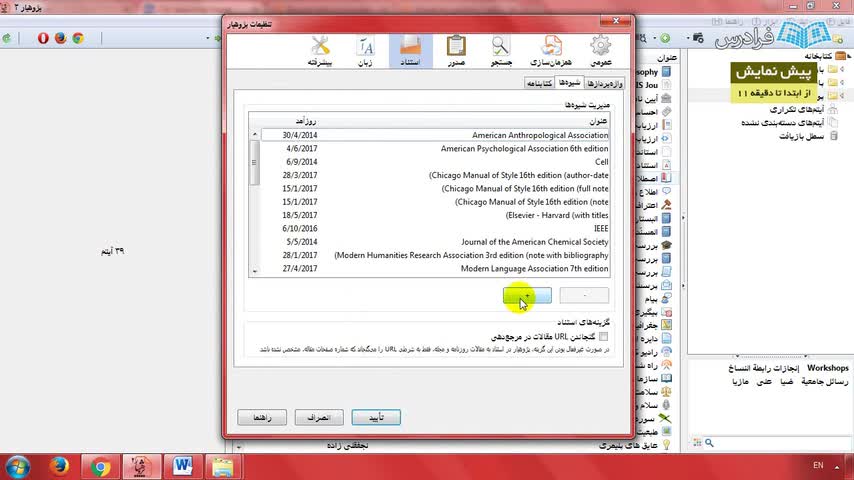854x480 pixels.
Task: Open the سطل بازیافت trash
Action: click(x=801, y=136)
